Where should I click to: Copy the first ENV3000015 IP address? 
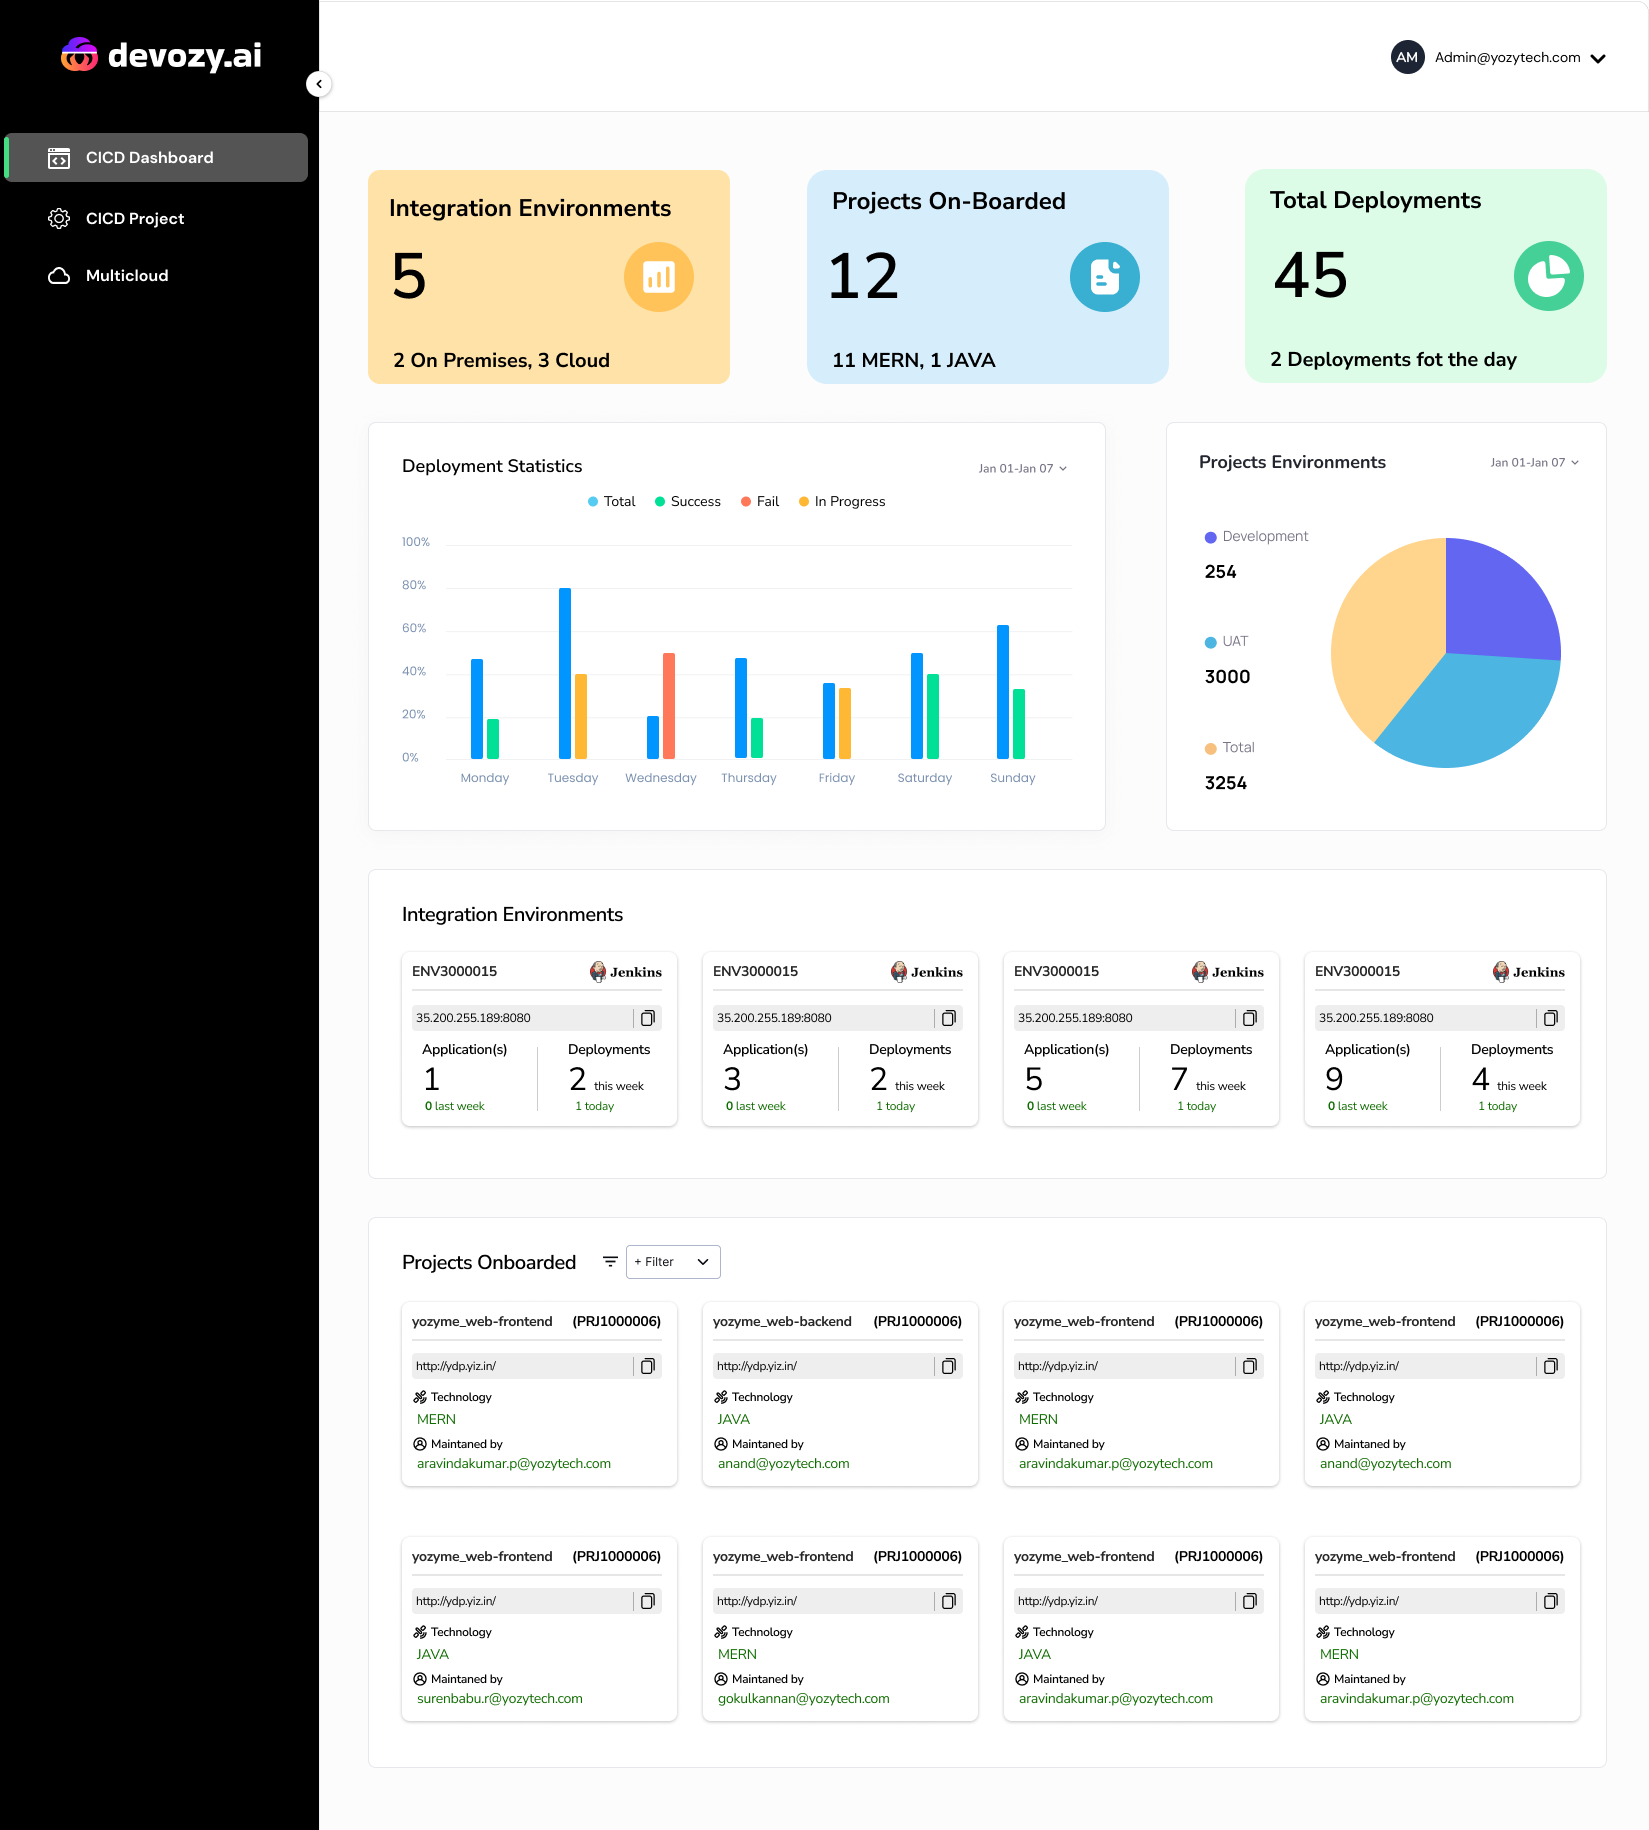(x=648, y=1018)
